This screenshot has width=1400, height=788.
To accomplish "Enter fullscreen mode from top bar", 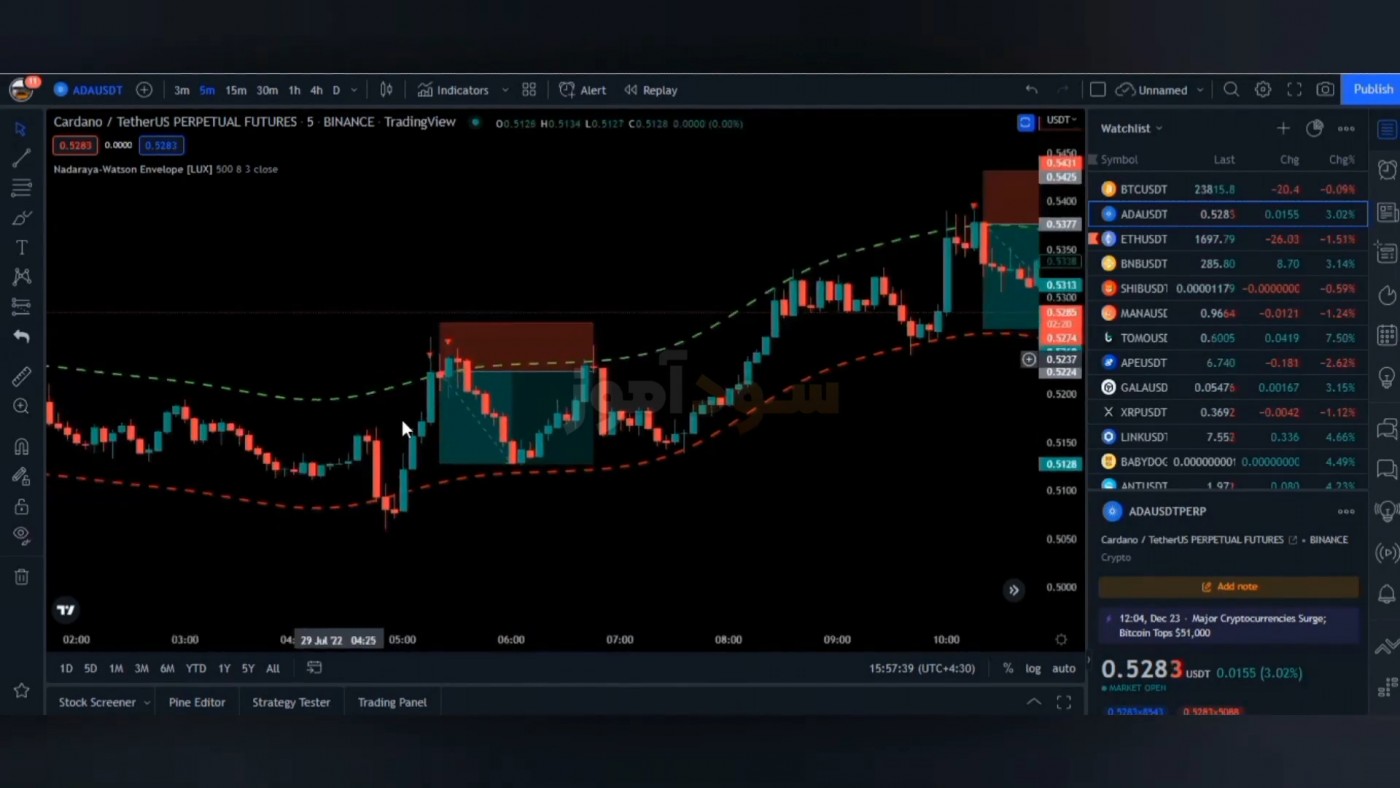I will (x=1294, y=90).
